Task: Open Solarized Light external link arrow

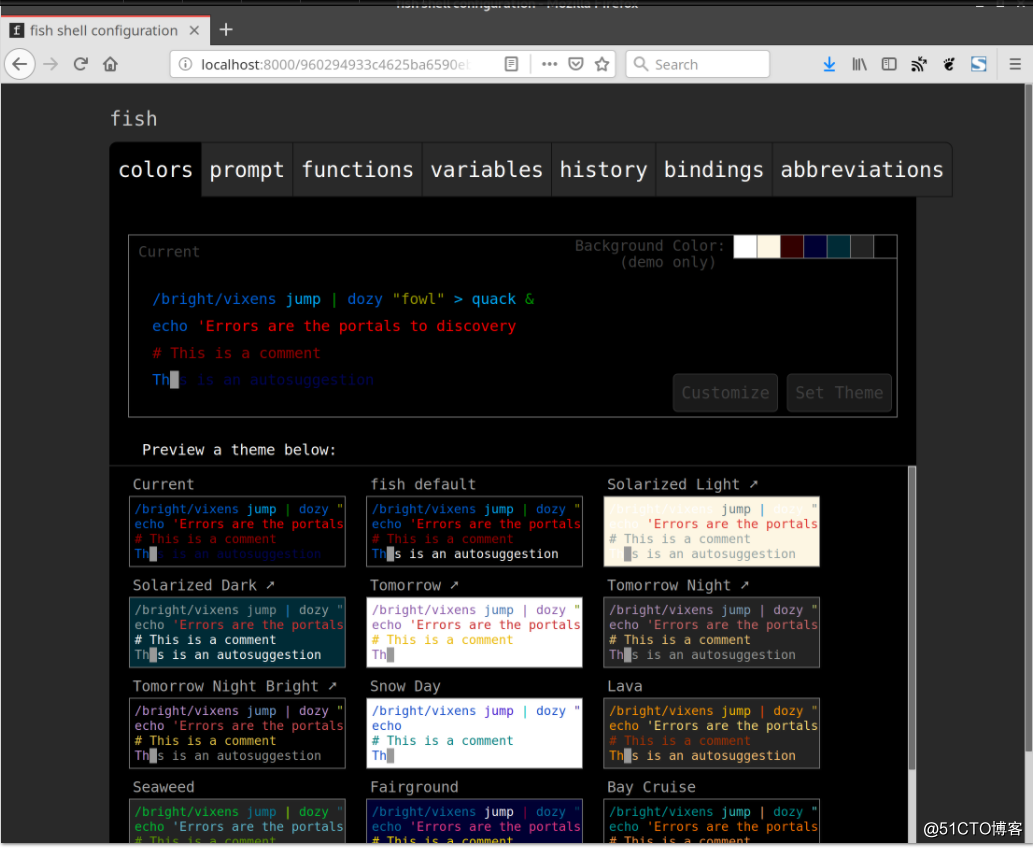Action: pyautogui.click(x=754, y=484)
